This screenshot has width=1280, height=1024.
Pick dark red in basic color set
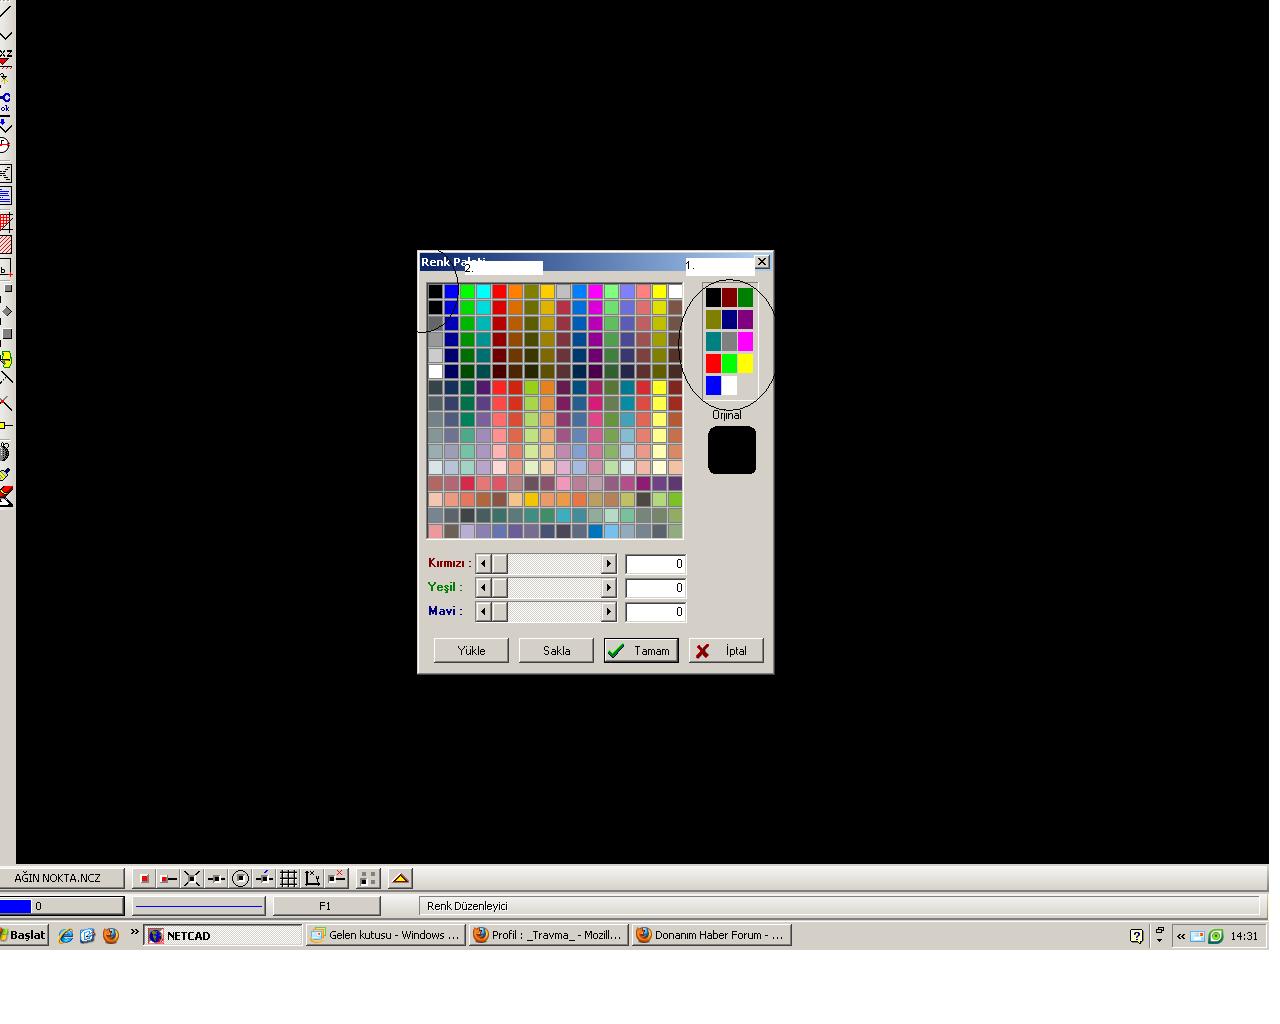(729, 297)
